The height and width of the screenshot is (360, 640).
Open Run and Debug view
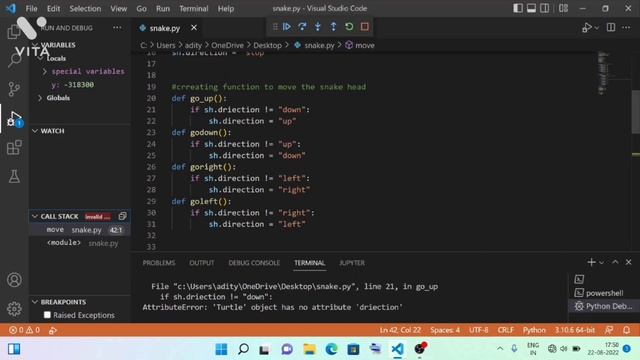tap(14, 118)
